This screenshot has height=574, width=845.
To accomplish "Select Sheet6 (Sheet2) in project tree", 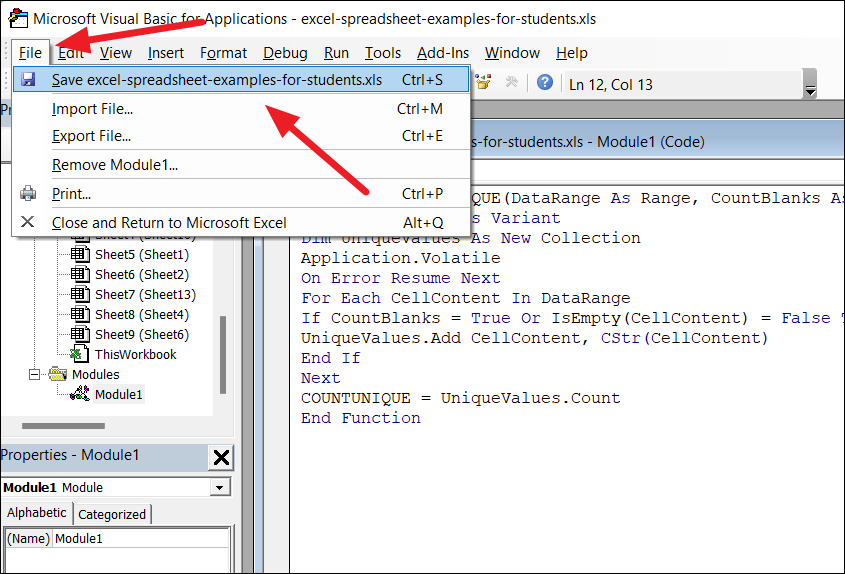I will (142, 274).
